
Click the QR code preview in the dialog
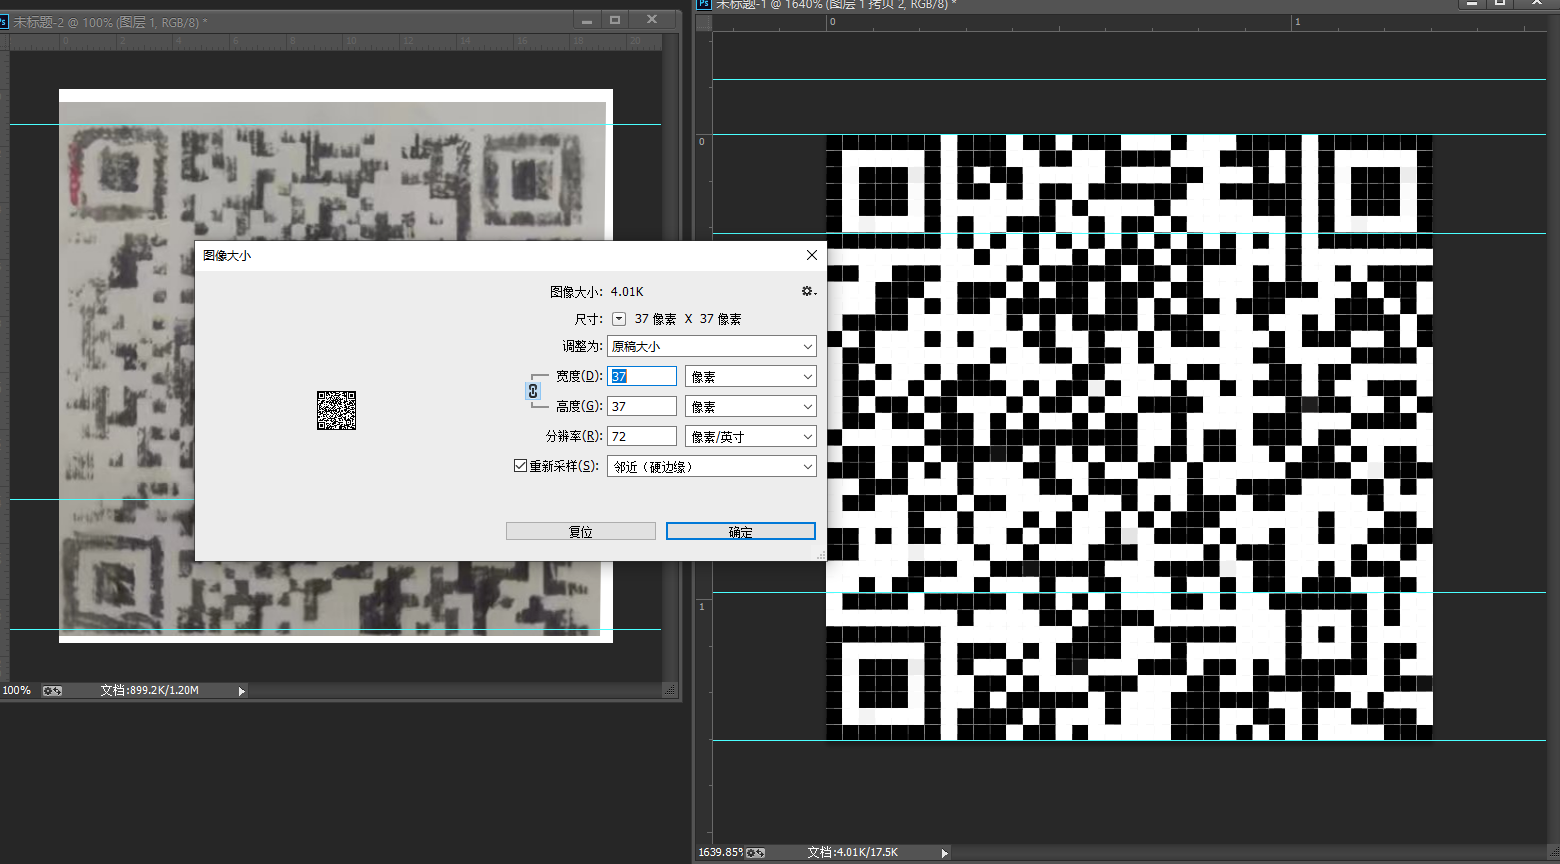click(x=336, y=410)
